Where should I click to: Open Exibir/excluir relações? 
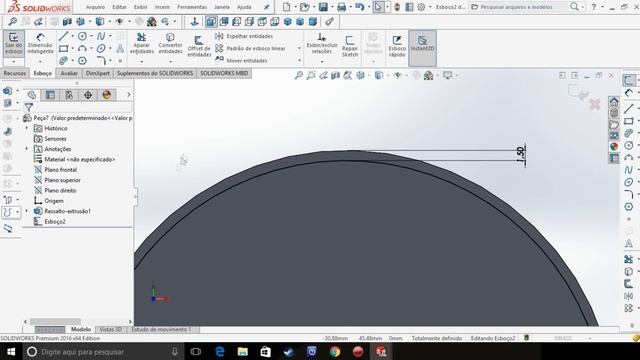(x=322, y=44)
